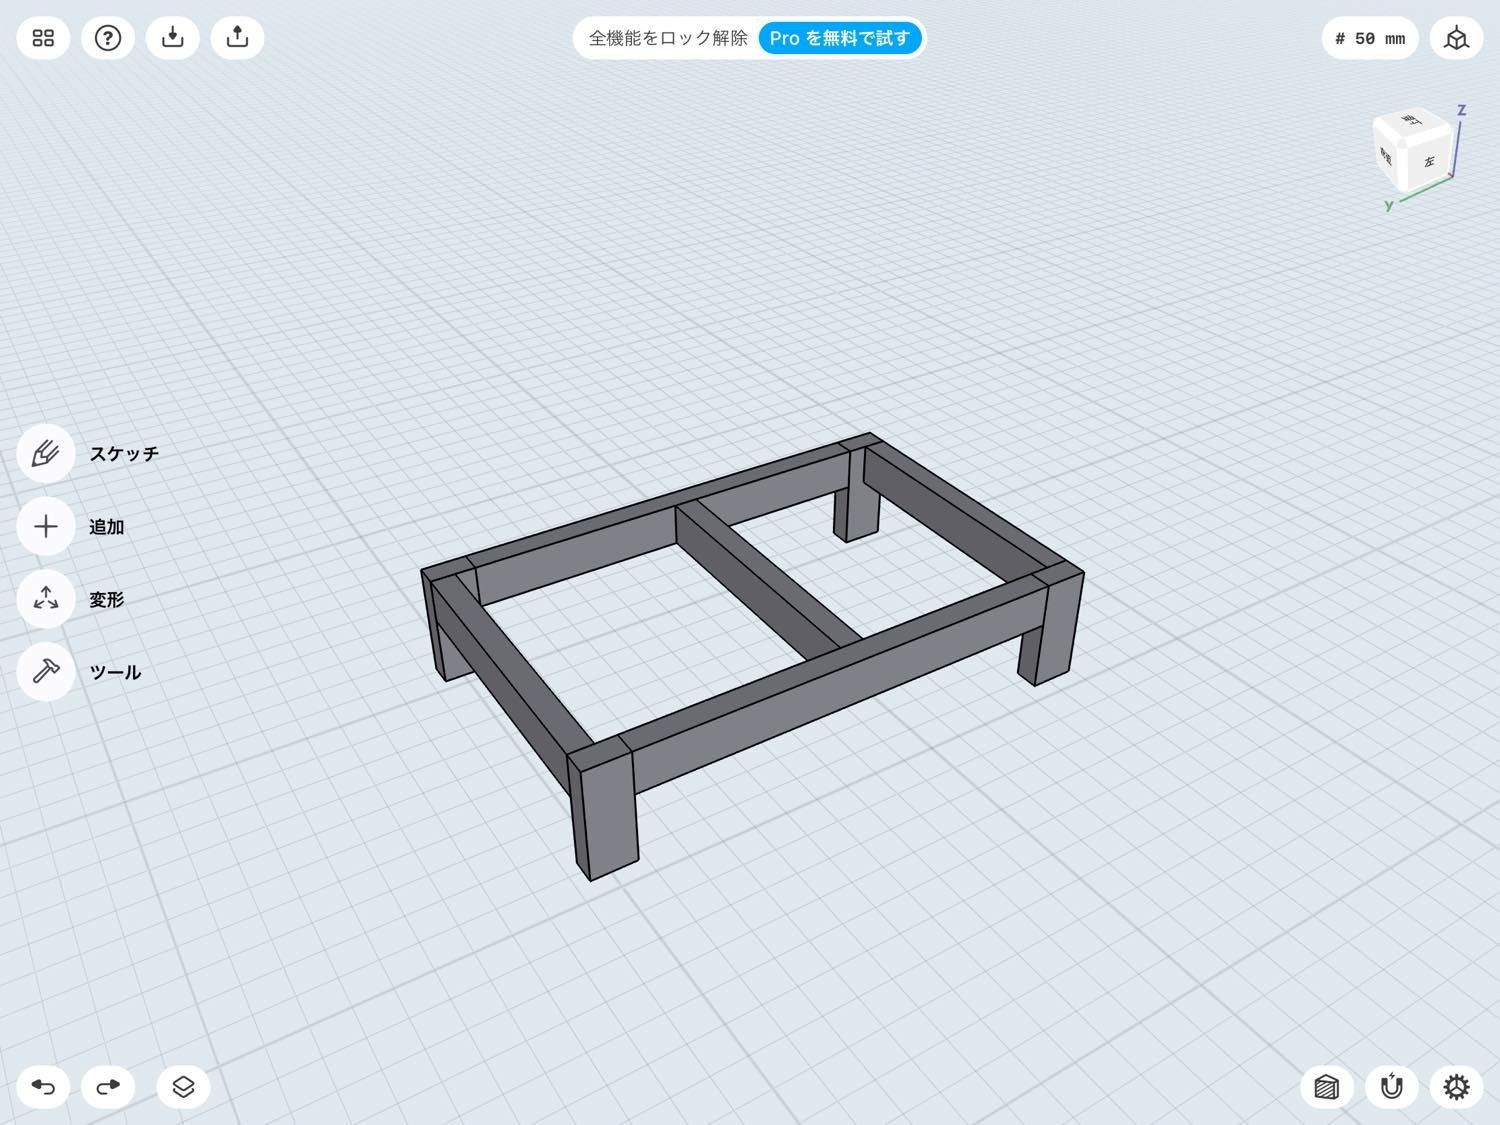Select the 変形 transform arrows icon
Viewport: 1500px width, 1125px height.
(x=45, y=599)
